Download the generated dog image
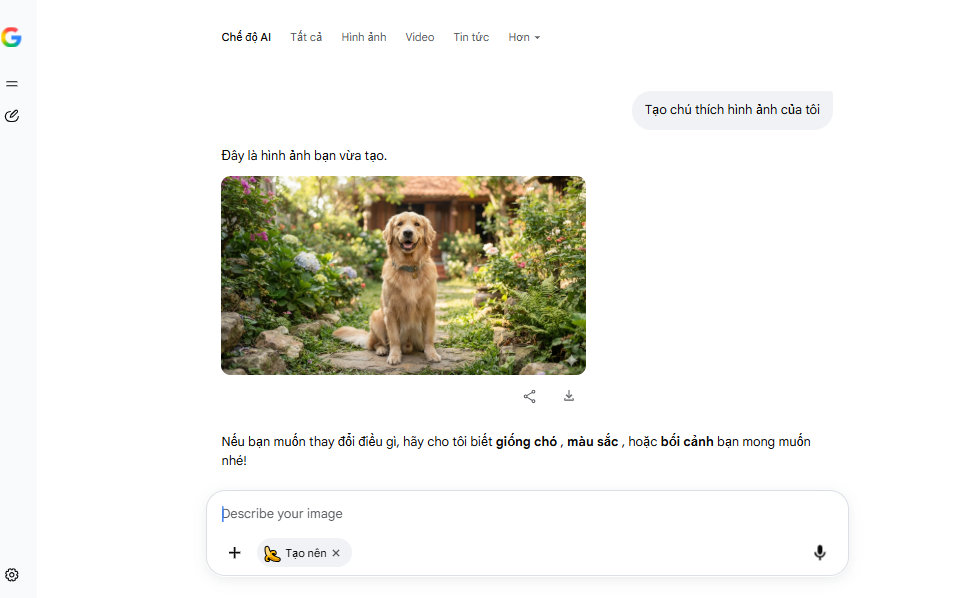972x598 pixels. pos(568,396)
